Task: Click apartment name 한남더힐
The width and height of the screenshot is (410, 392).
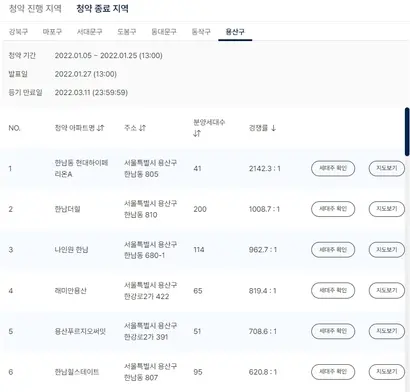Action: coord(68,209)
